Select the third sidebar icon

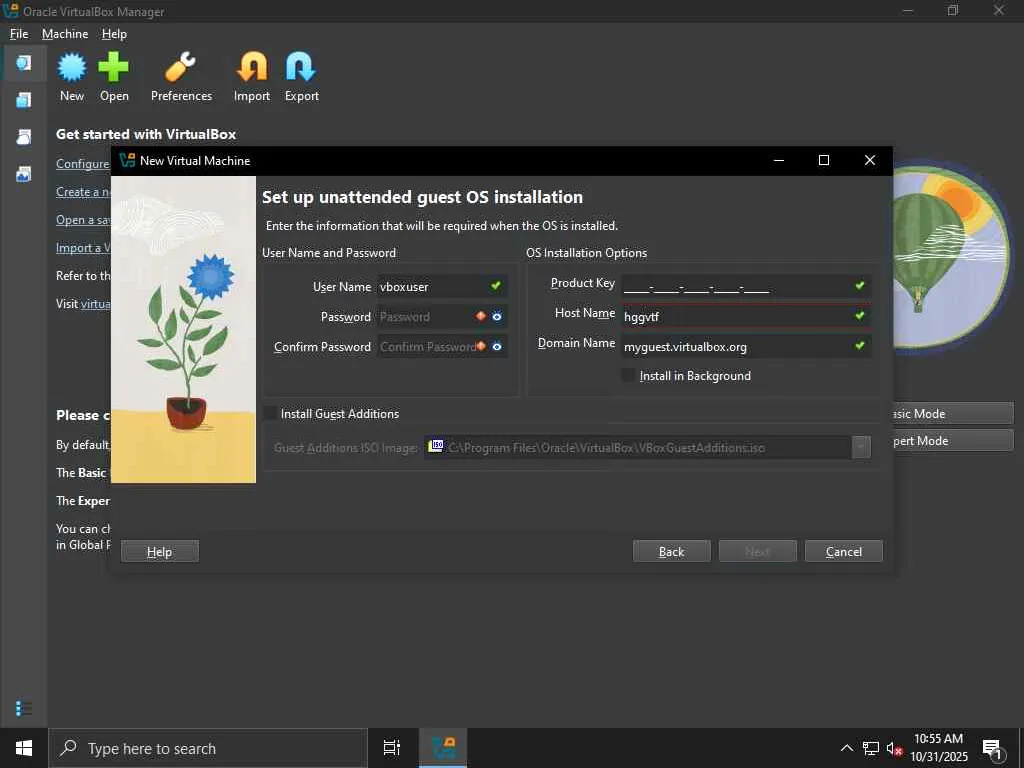[24, 136]
